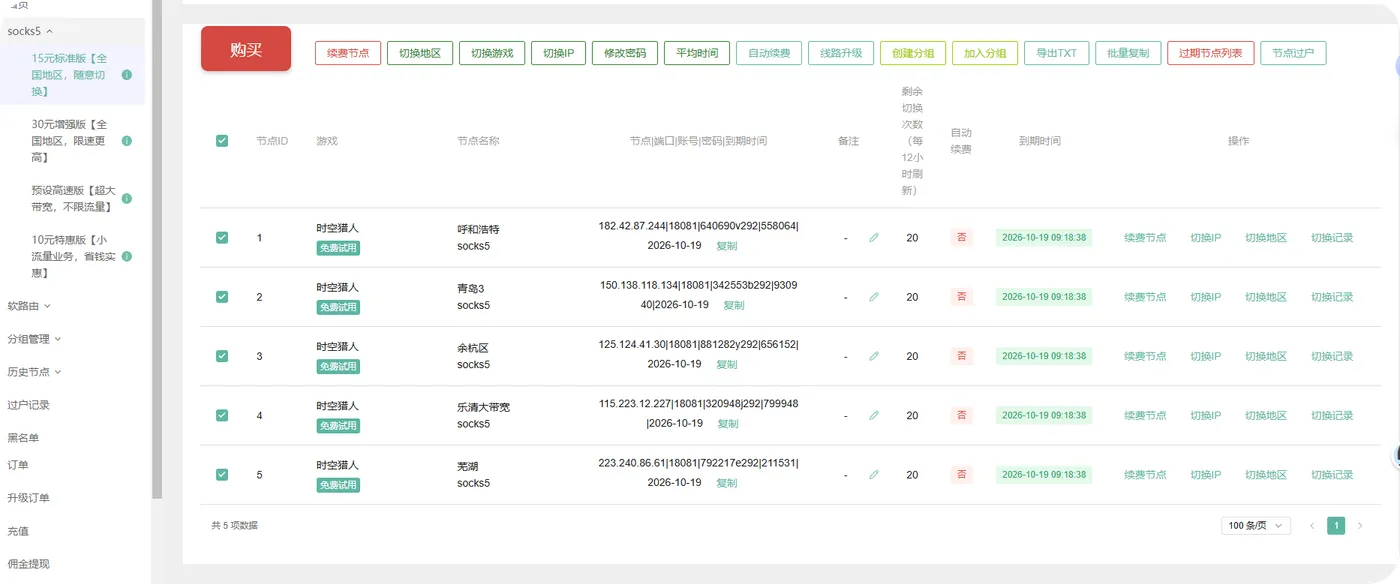This screenshot has width=1400, height=584.
Task: Click the 否 auto-renew tag for node 1
Action: pyautogui.click(x=961, y=238)
